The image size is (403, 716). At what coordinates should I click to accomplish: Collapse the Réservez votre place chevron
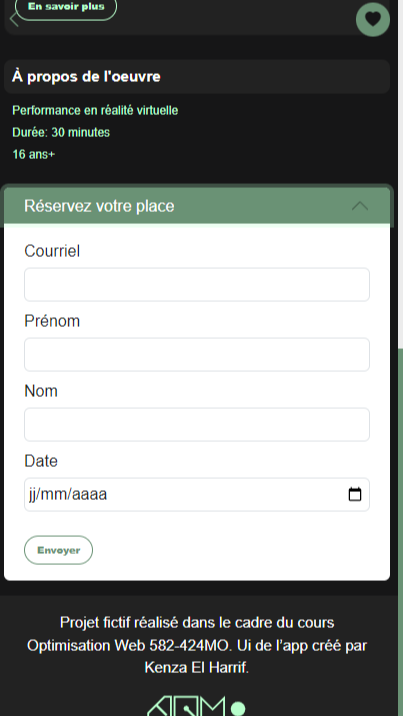[x=360, y=206]
